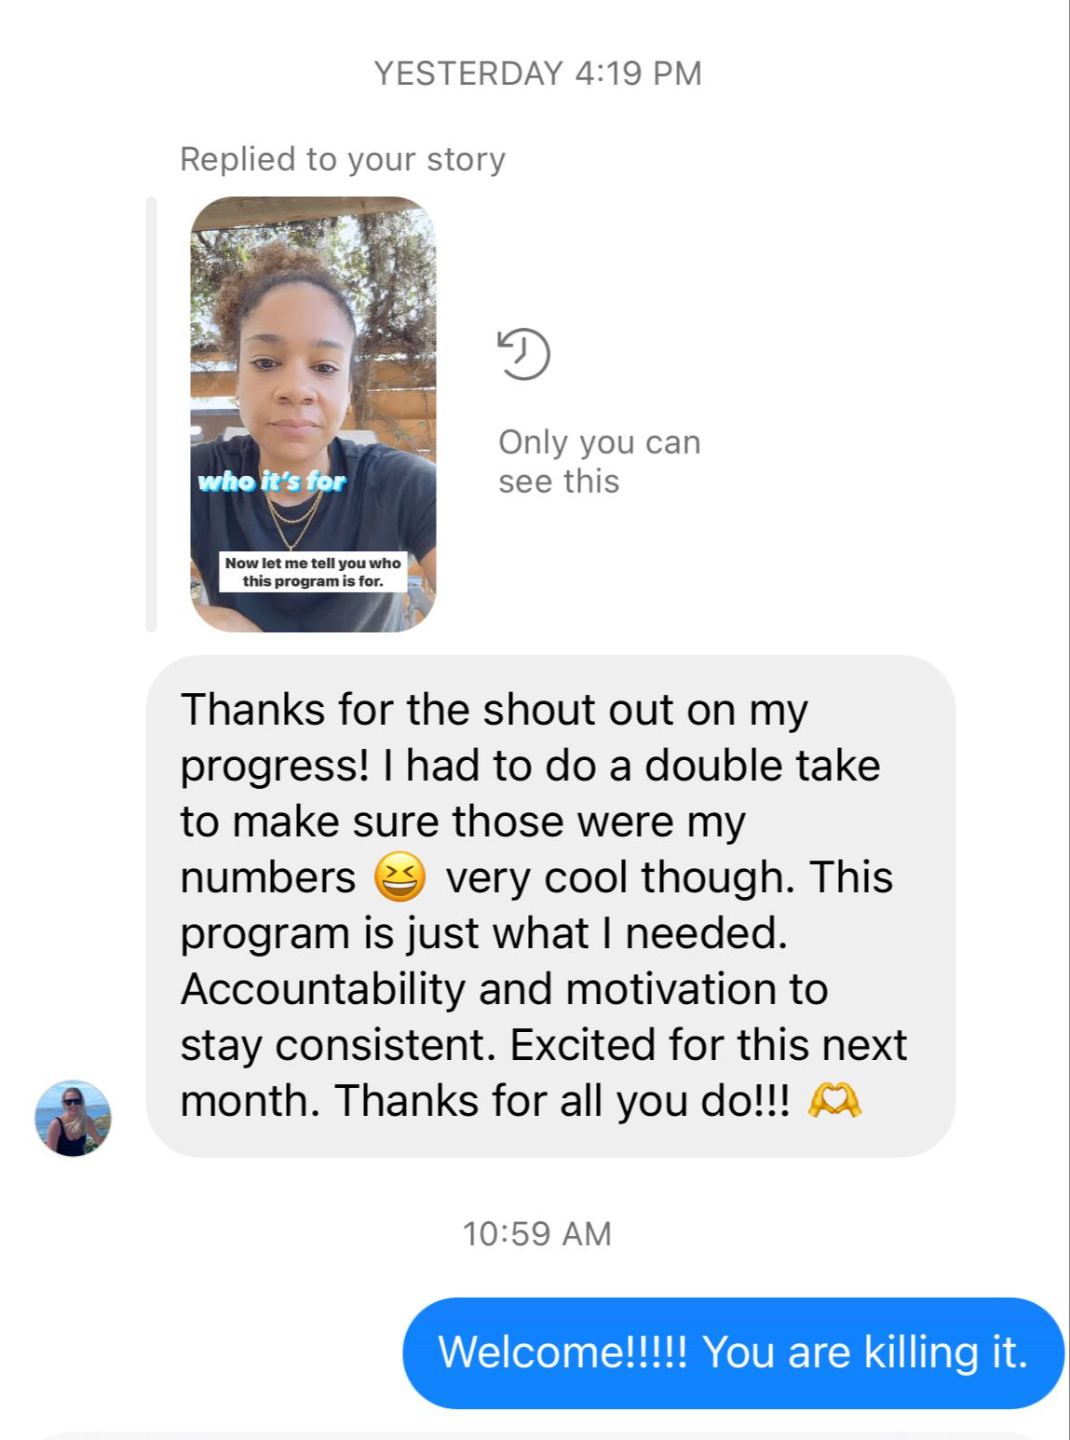Tap the 'YESTERDAY 4:19 PM' timestamp

click(x=538, y=73)
